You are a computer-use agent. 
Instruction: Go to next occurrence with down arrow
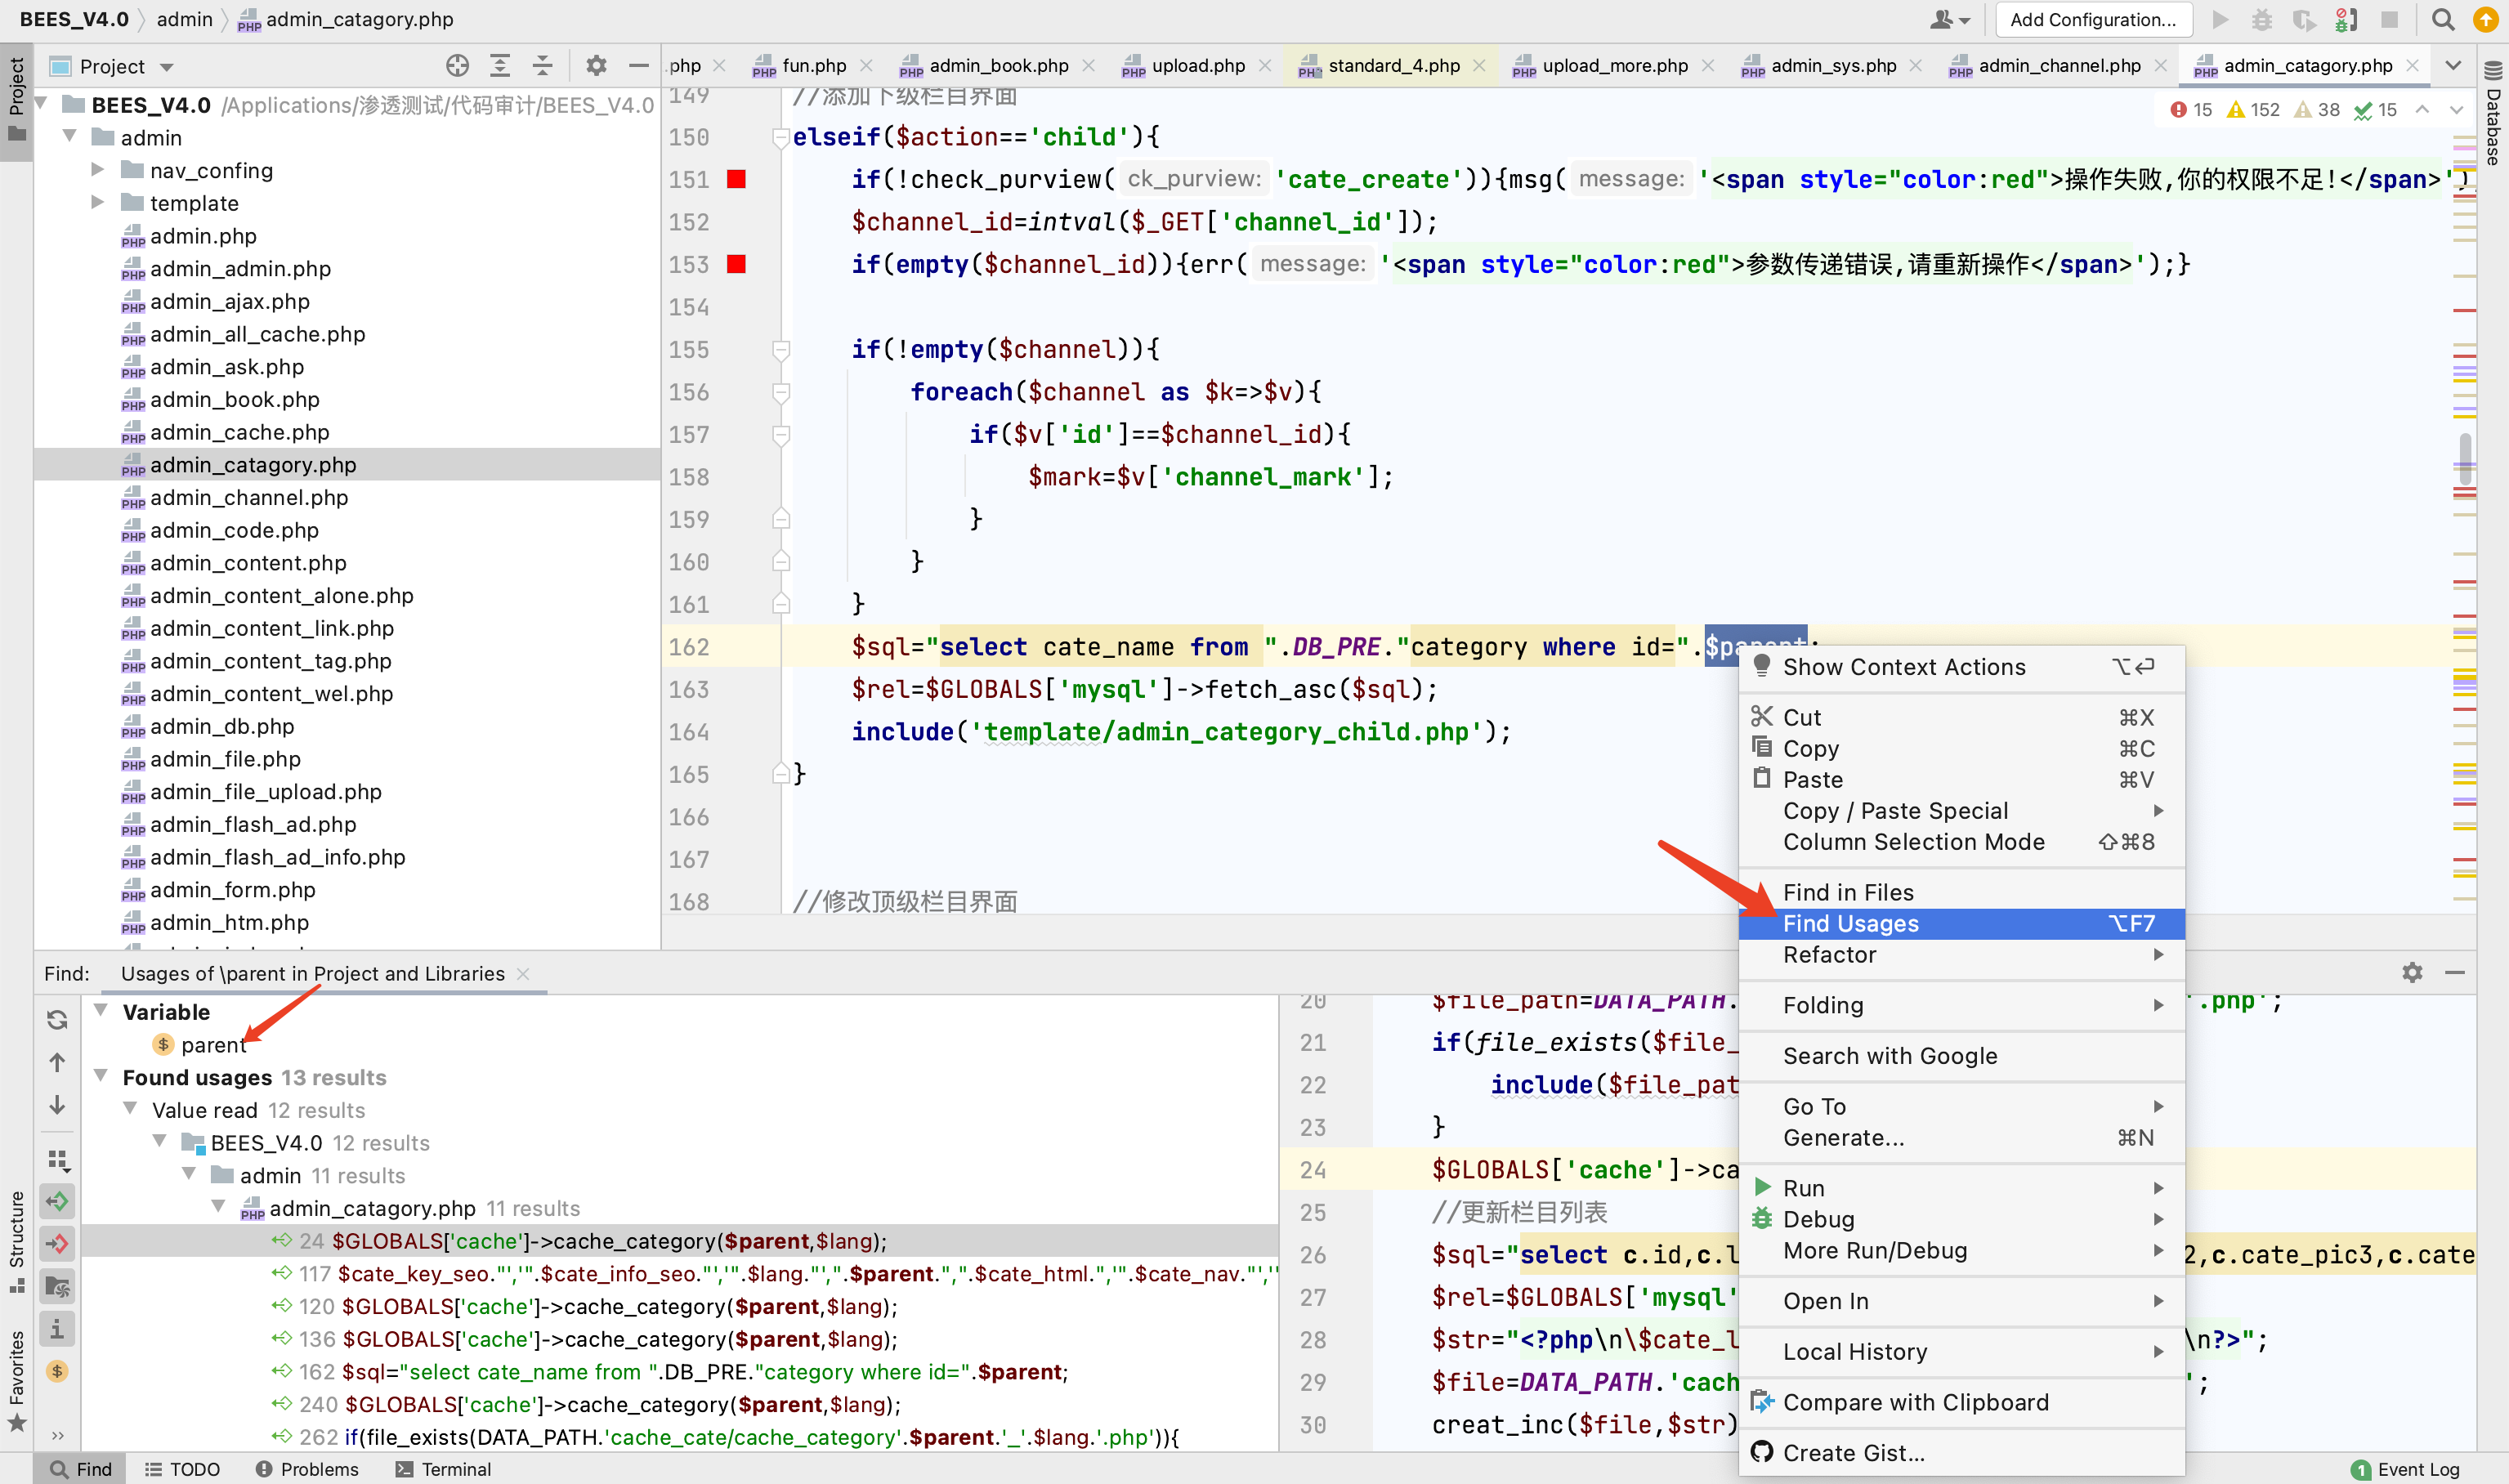coord(57,1105)
